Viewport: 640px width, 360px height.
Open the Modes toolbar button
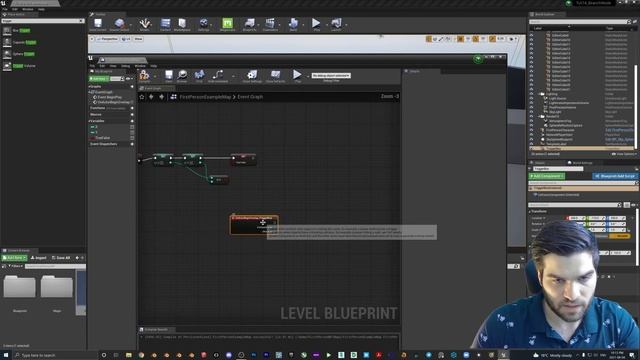pos(144,24)
